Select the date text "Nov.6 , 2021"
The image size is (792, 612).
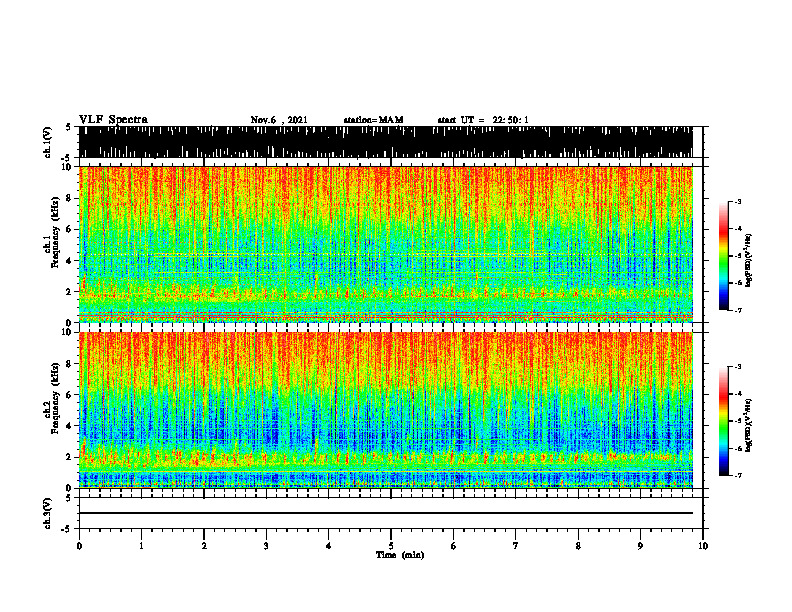[279, 120]
